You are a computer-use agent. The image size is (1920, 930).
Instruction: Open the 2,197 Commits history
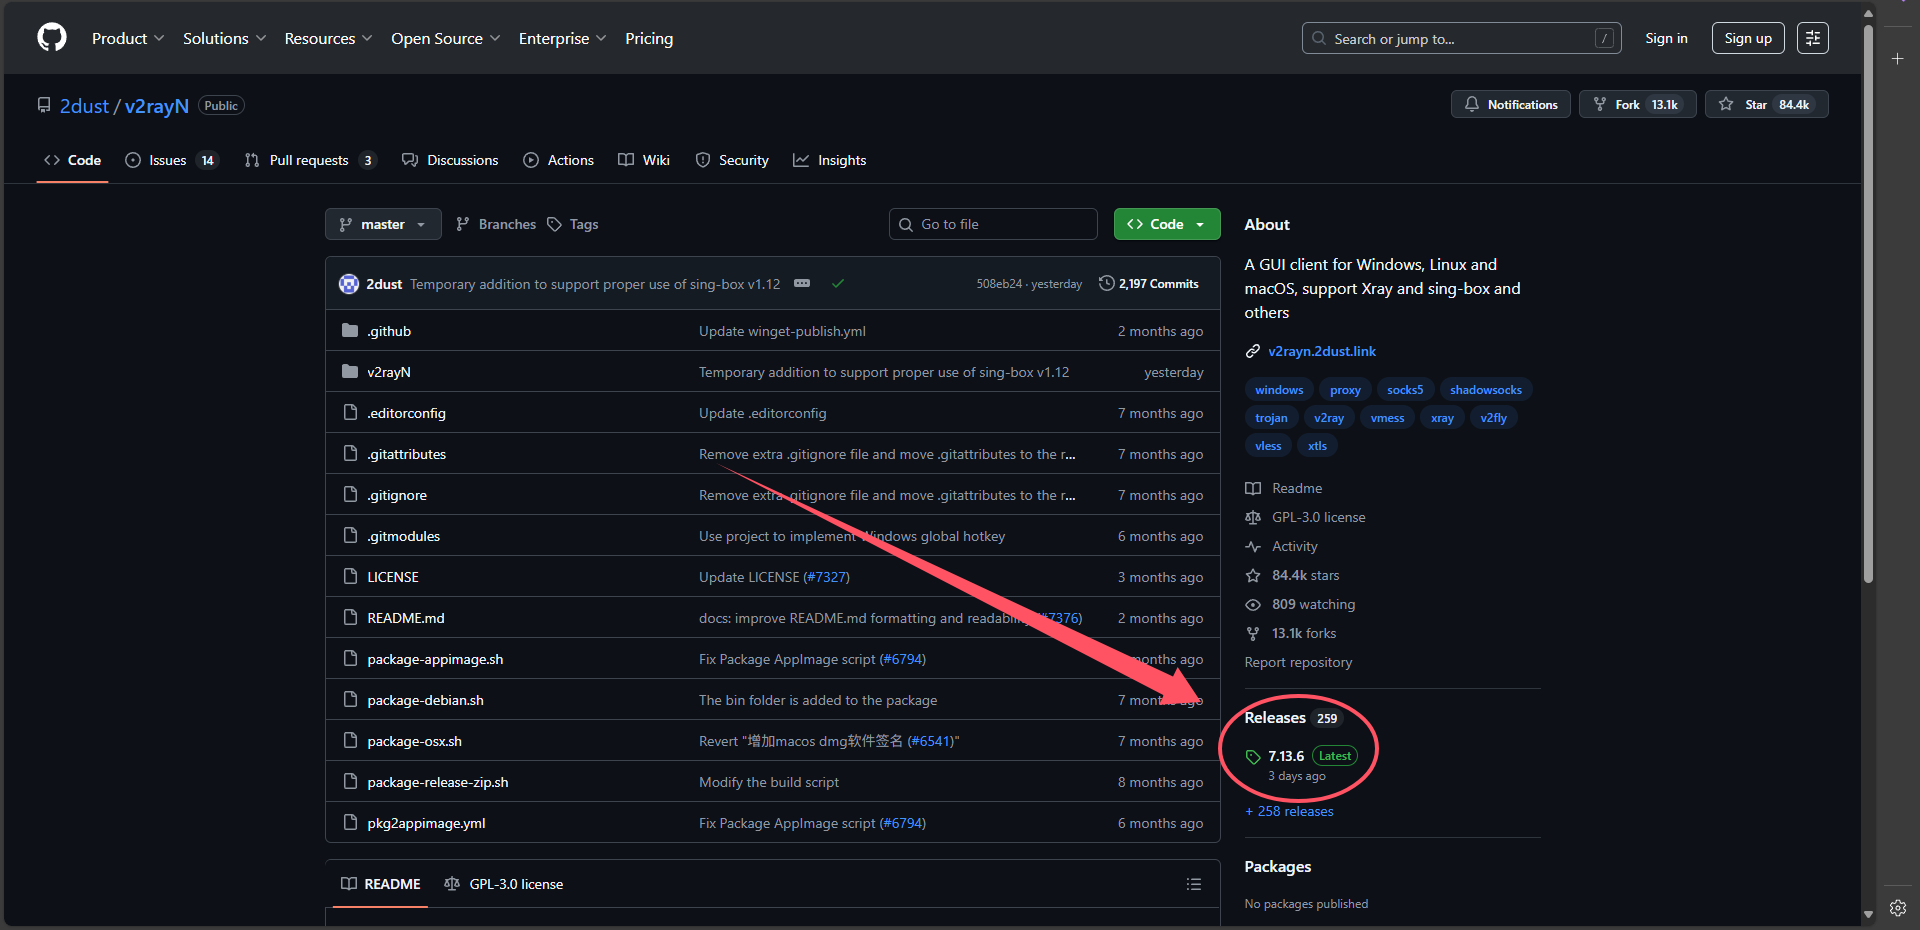click(x=1148, y=284)
